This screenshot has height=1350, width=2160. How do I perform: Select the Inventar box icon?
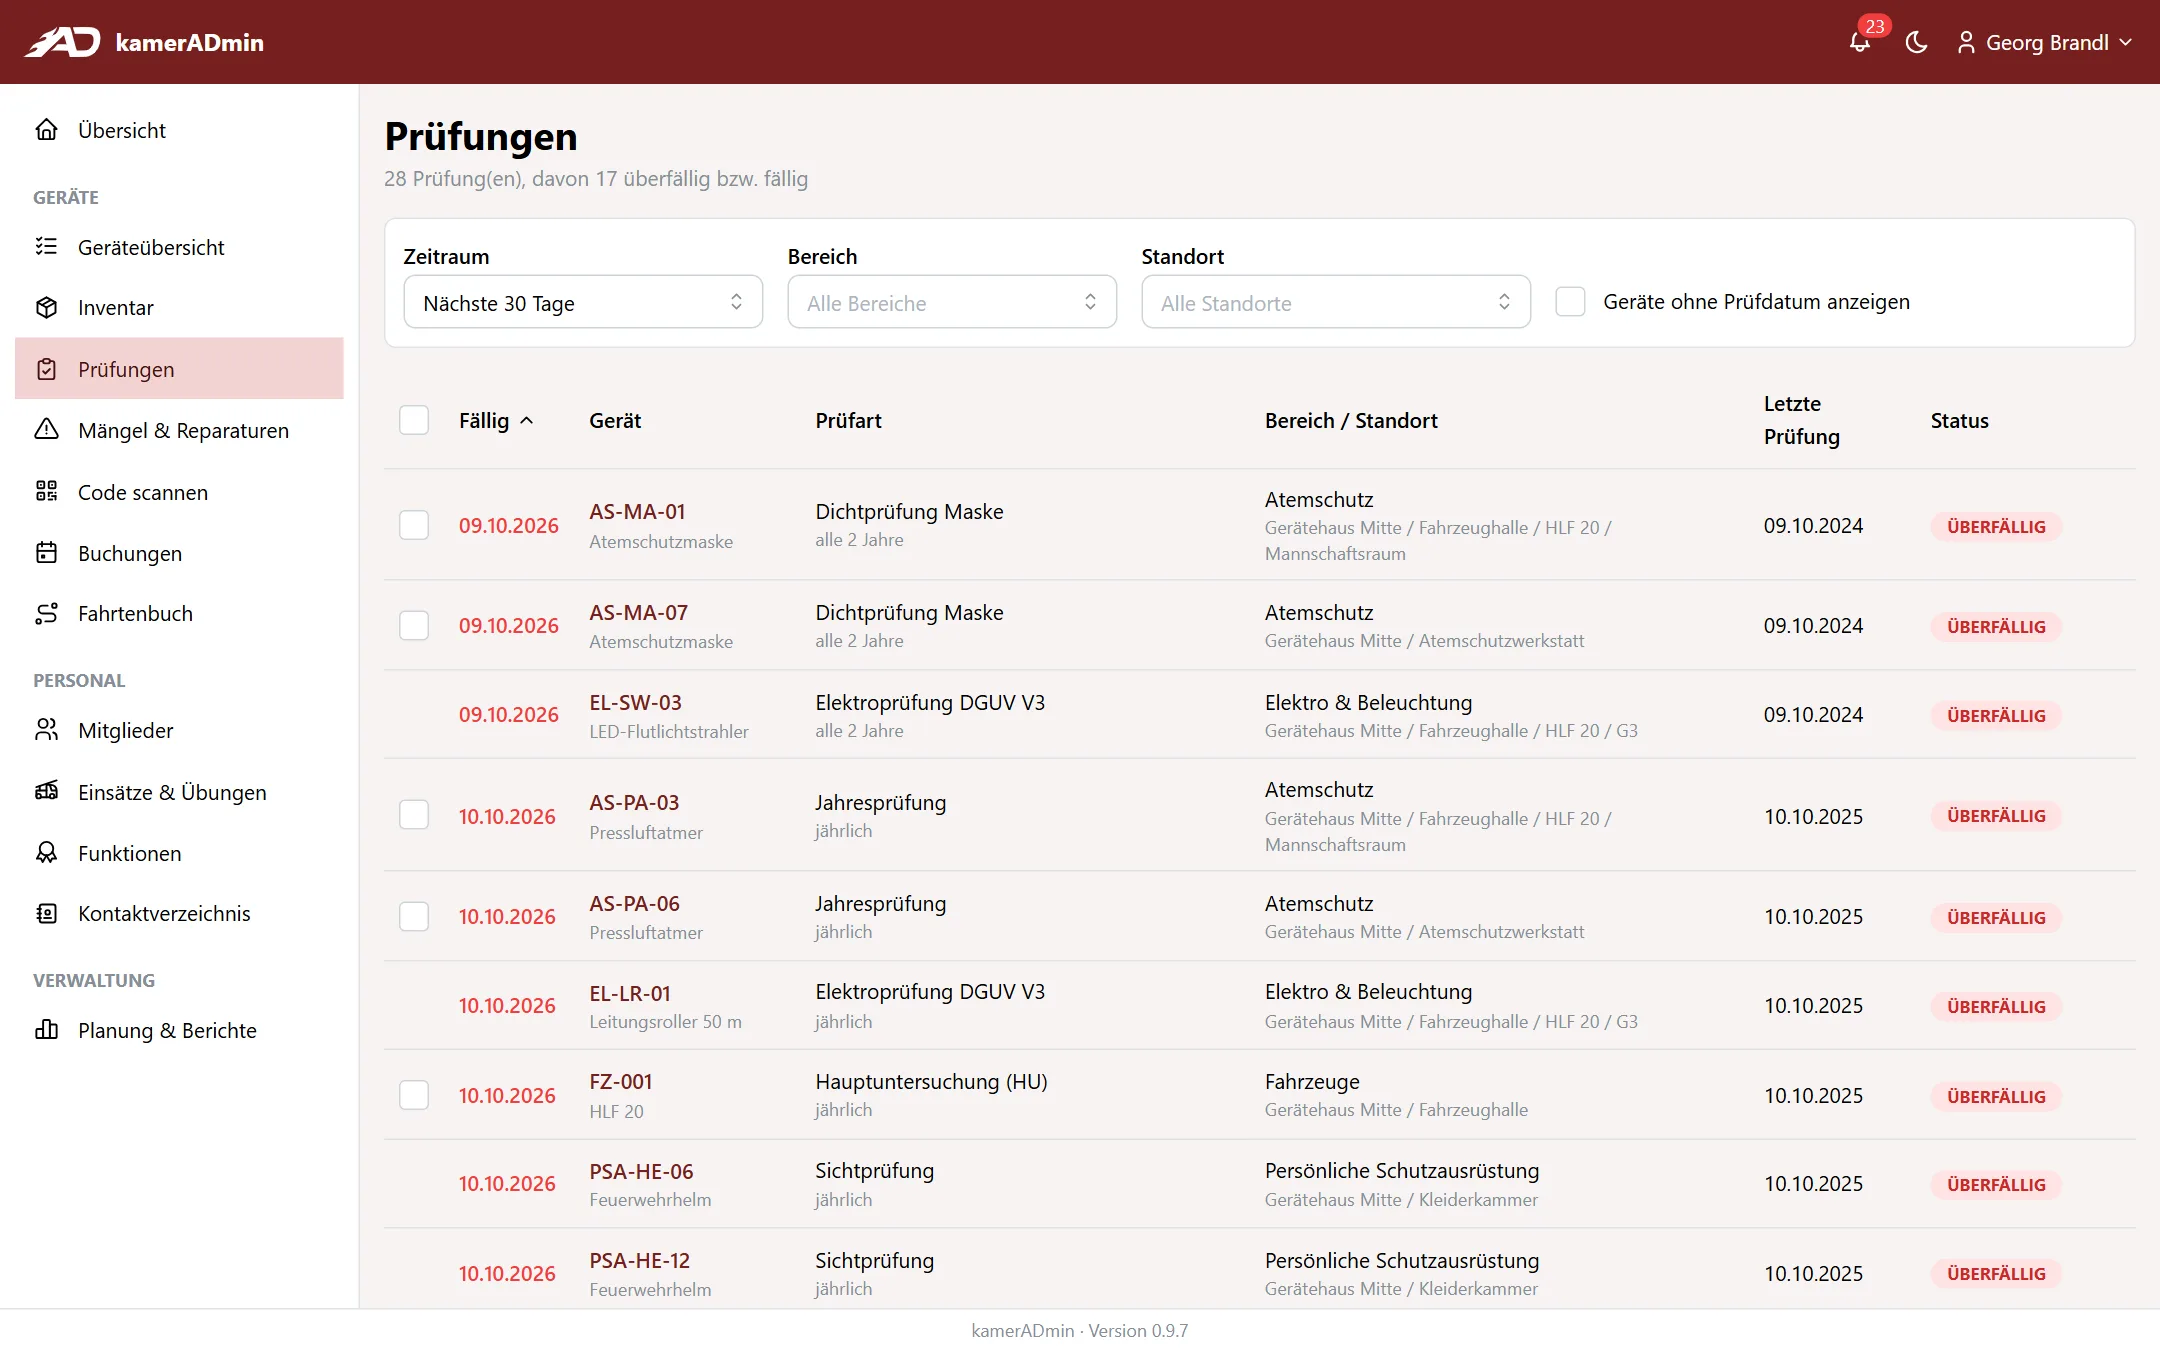click(47, 307)
